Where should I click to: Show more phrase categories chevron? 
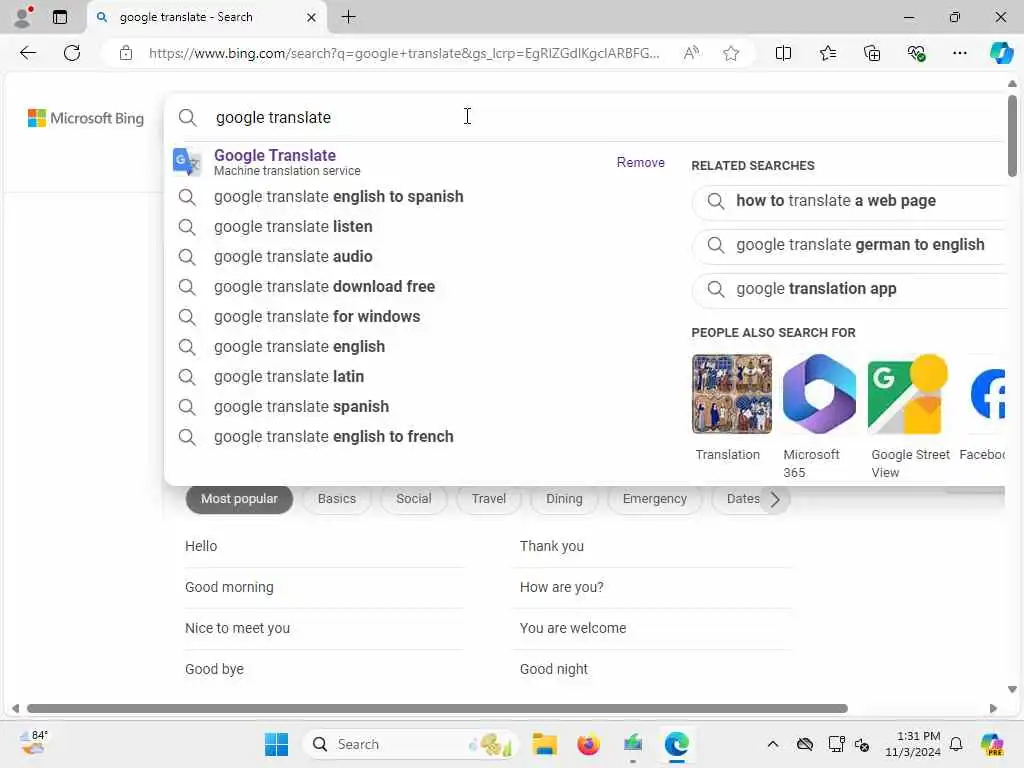(775, 500)
